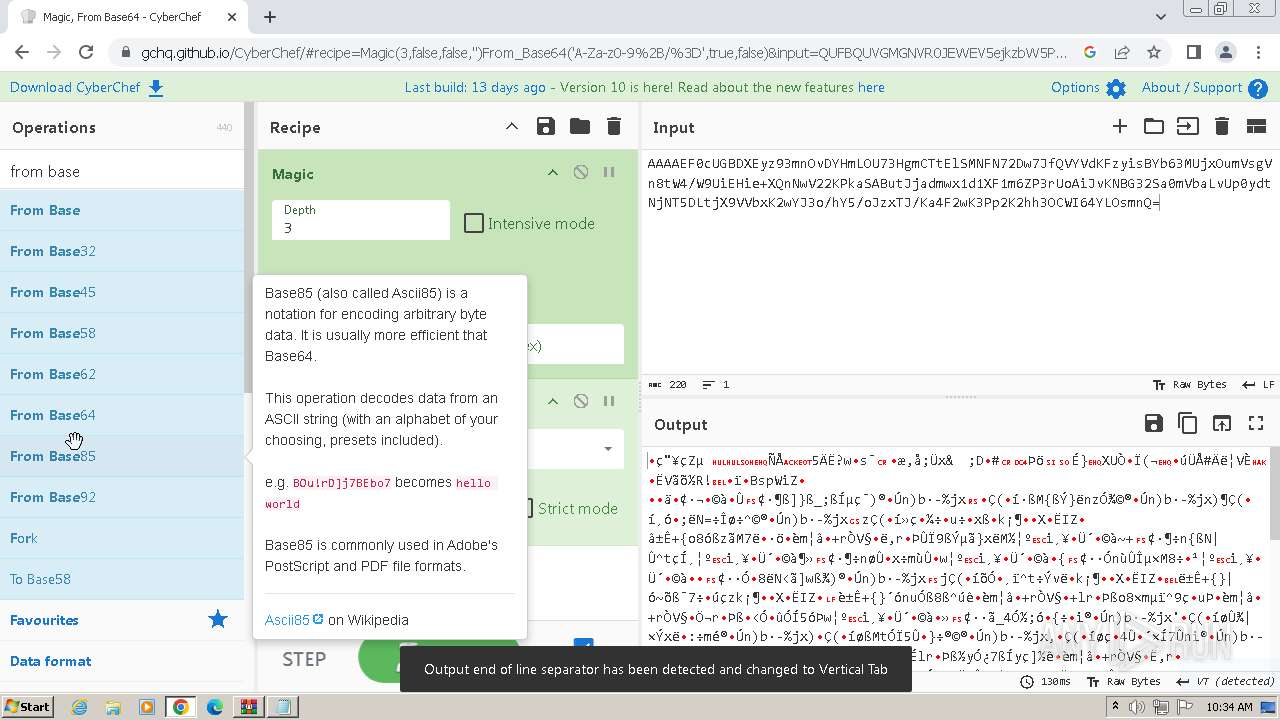Select the From Base62 operation

[x=122, y=374]
